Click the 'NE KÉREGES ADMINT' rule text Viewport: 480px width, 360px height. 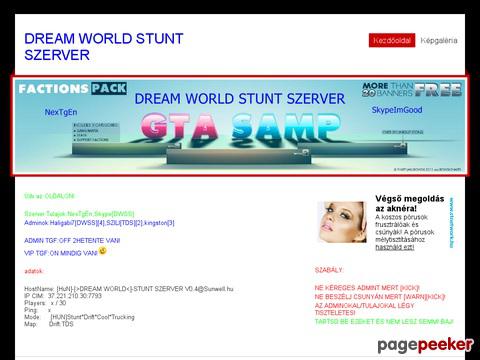[367, 288]
